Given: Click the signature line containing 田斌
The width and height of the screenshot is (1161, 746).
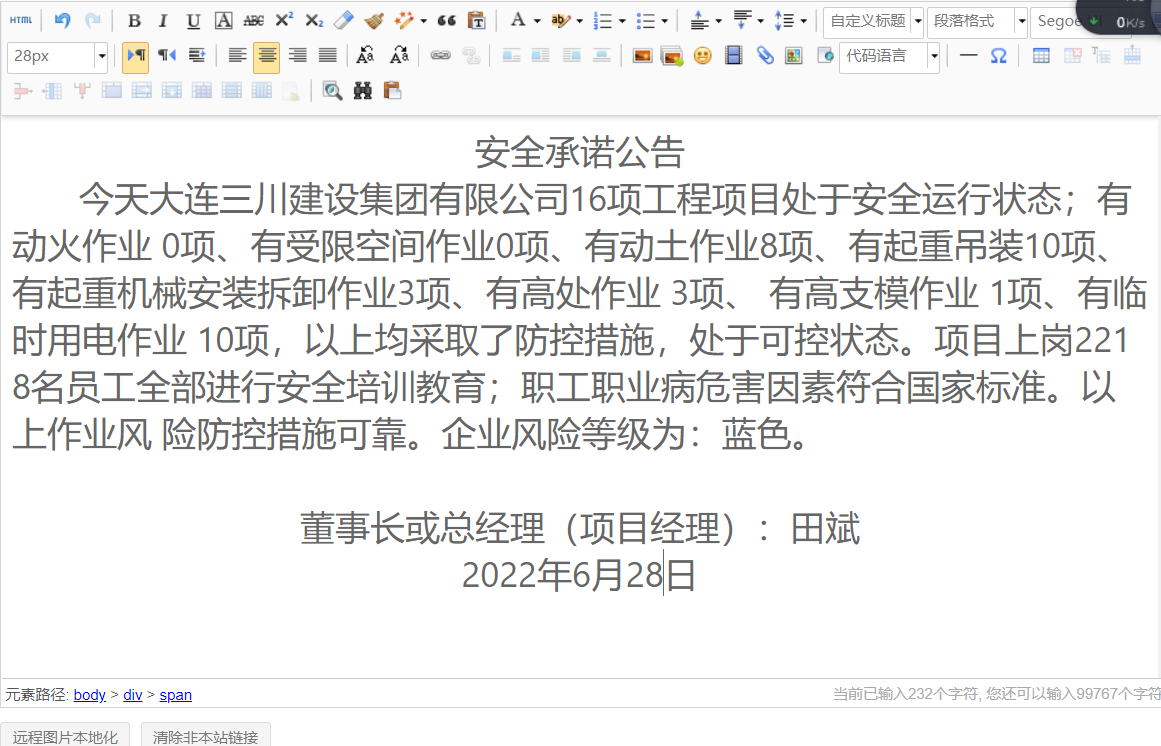Looking at the screenshot, I should (580, 528).
